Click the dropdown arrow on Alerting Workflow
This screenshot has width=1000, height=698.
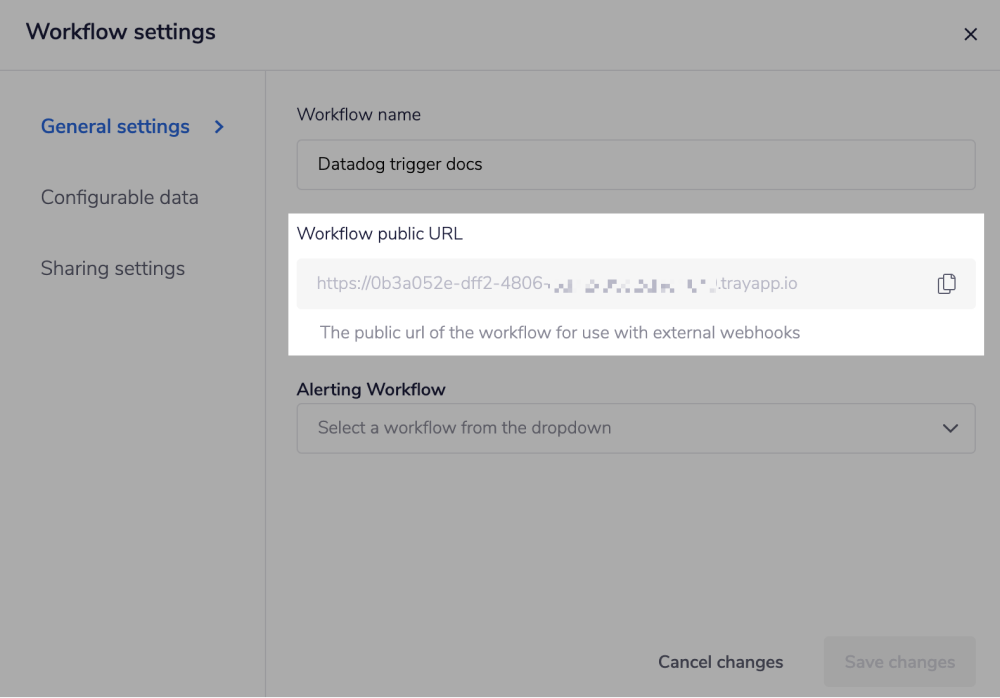point(951,427)
